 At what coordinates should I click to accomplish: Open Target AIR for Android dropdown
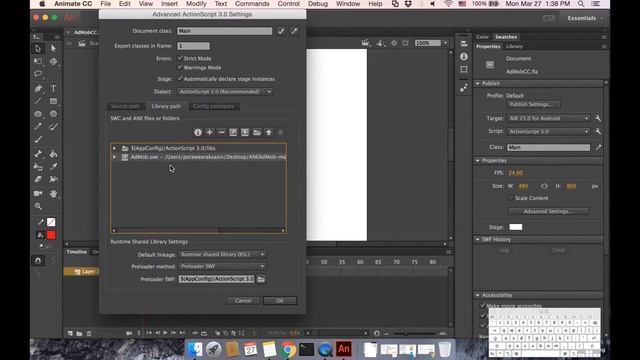tap(549, 118)
